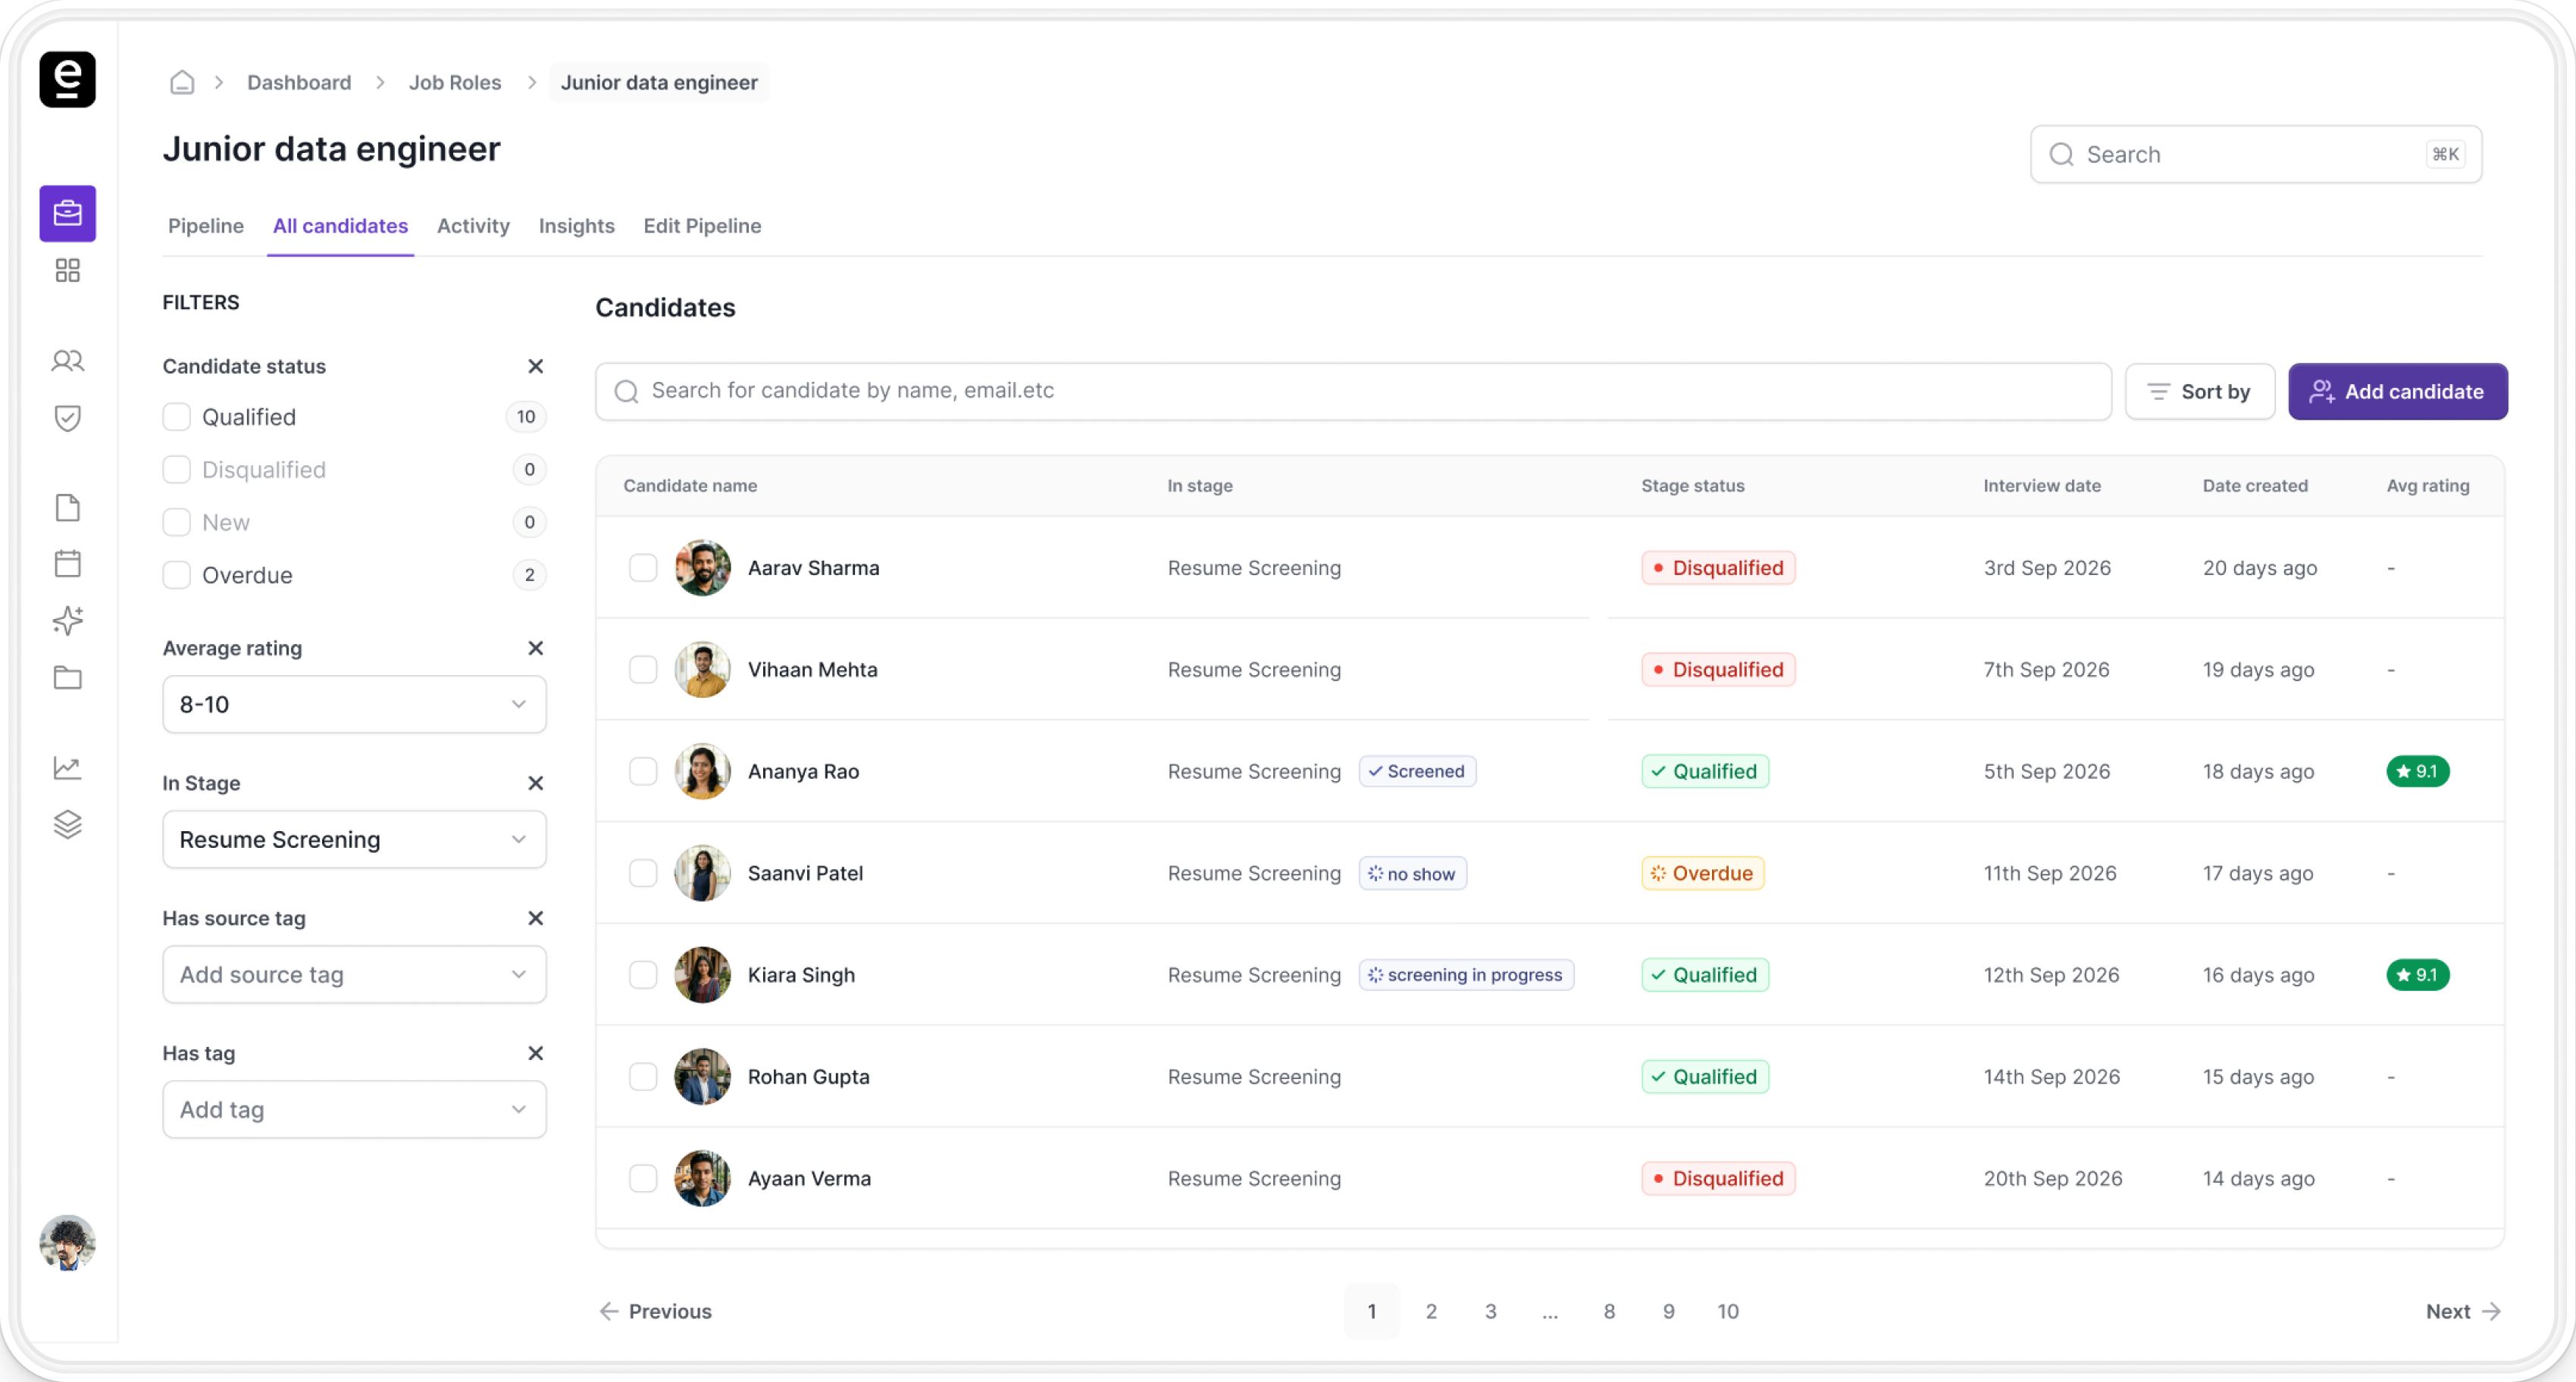Go to the Next page
Viewport: 2576px width, 1382px height.
(2463, 1311)
